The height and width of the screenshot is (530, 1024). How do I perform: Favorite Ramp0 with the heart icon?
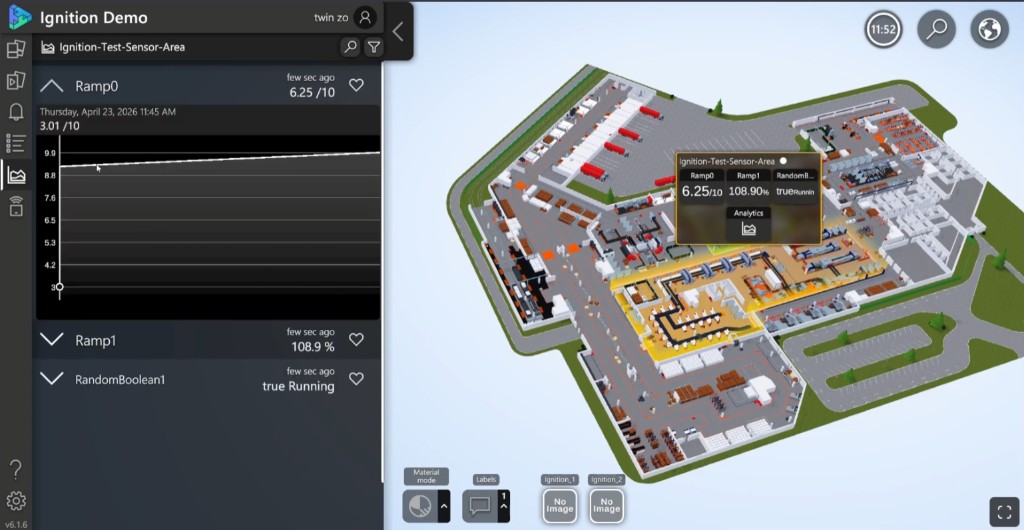tap(356, 85)
